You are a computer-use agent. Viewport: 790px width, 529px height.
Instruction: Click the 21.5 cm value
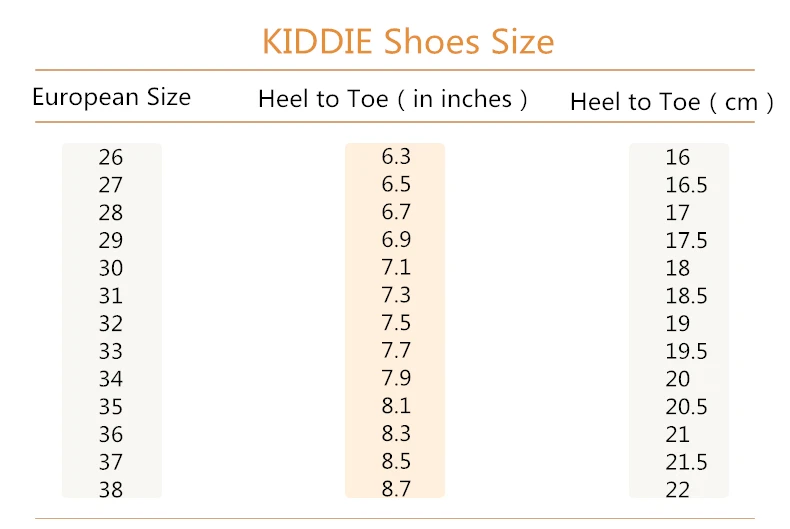686,462
